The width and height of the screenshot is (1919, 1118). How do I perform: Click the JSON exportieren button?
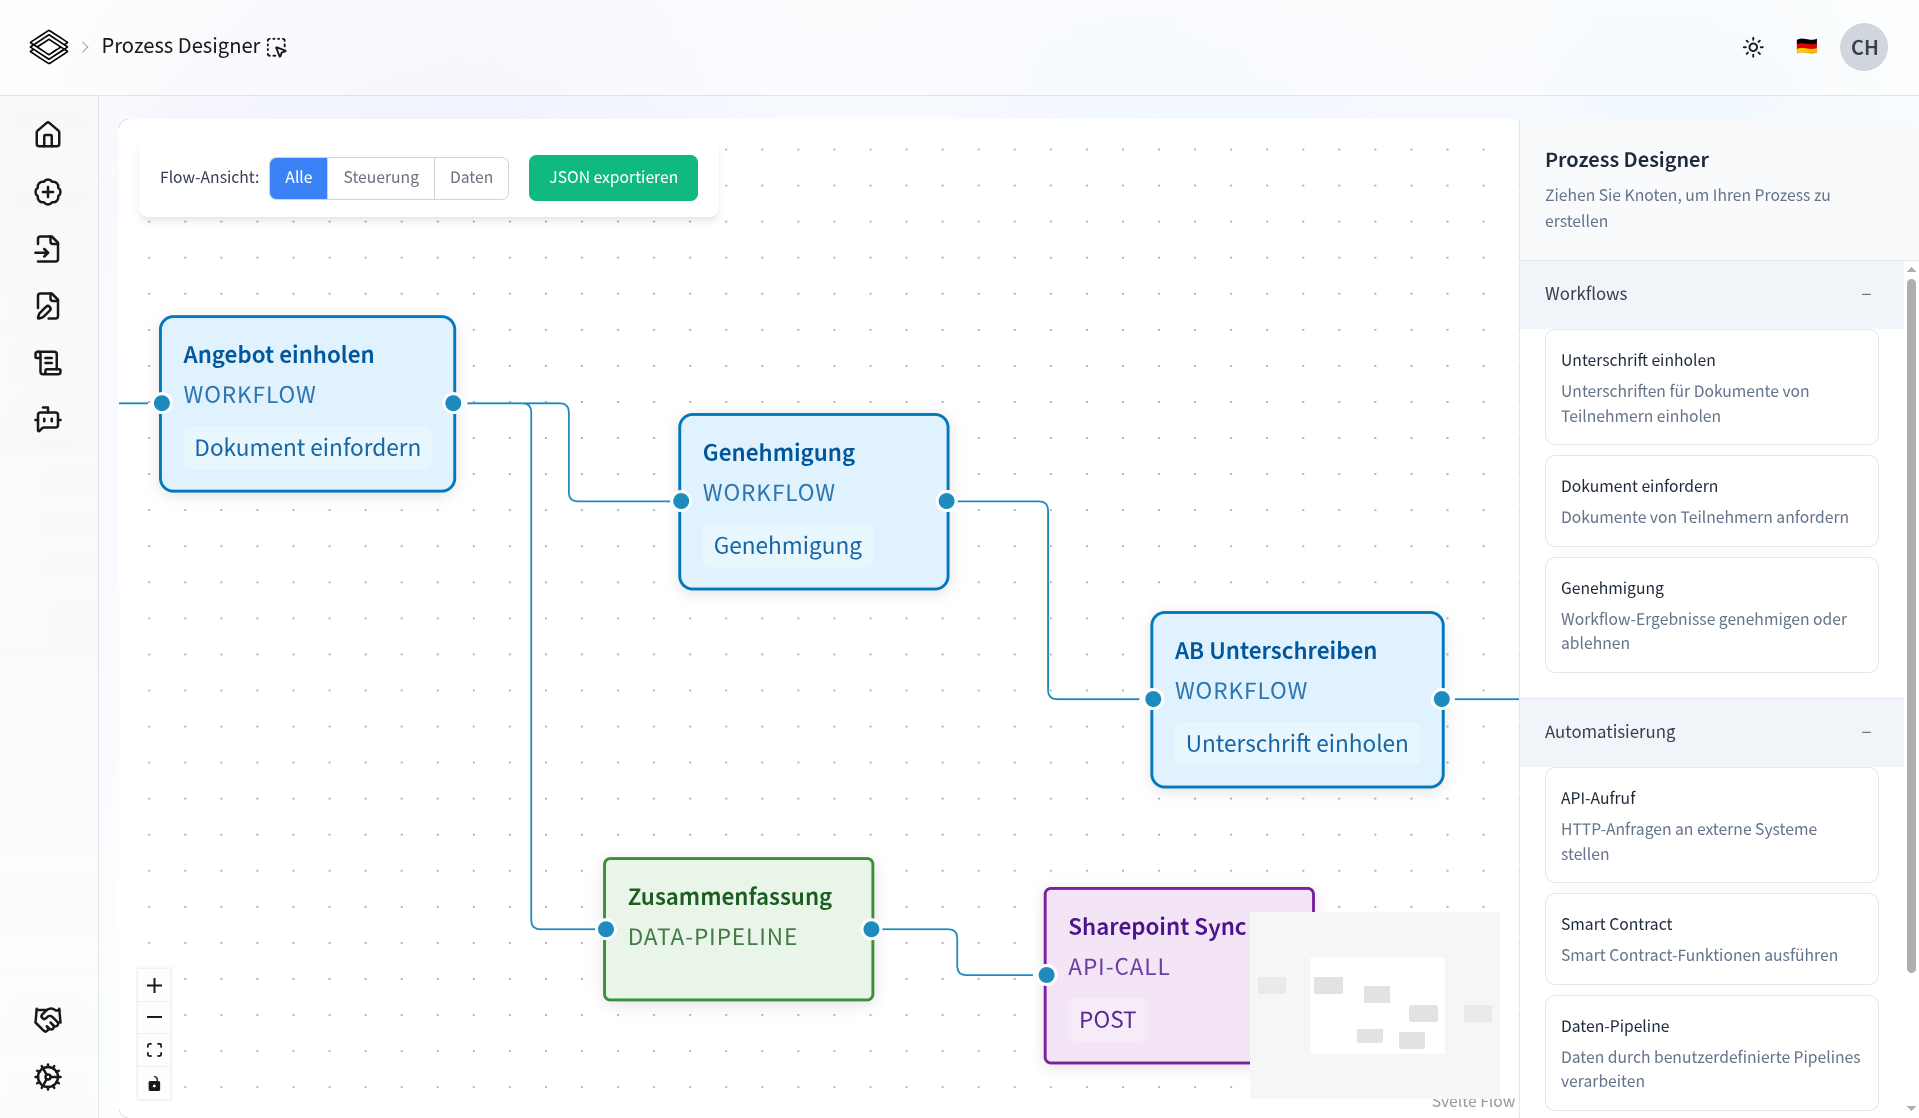[x=612, y=177]
